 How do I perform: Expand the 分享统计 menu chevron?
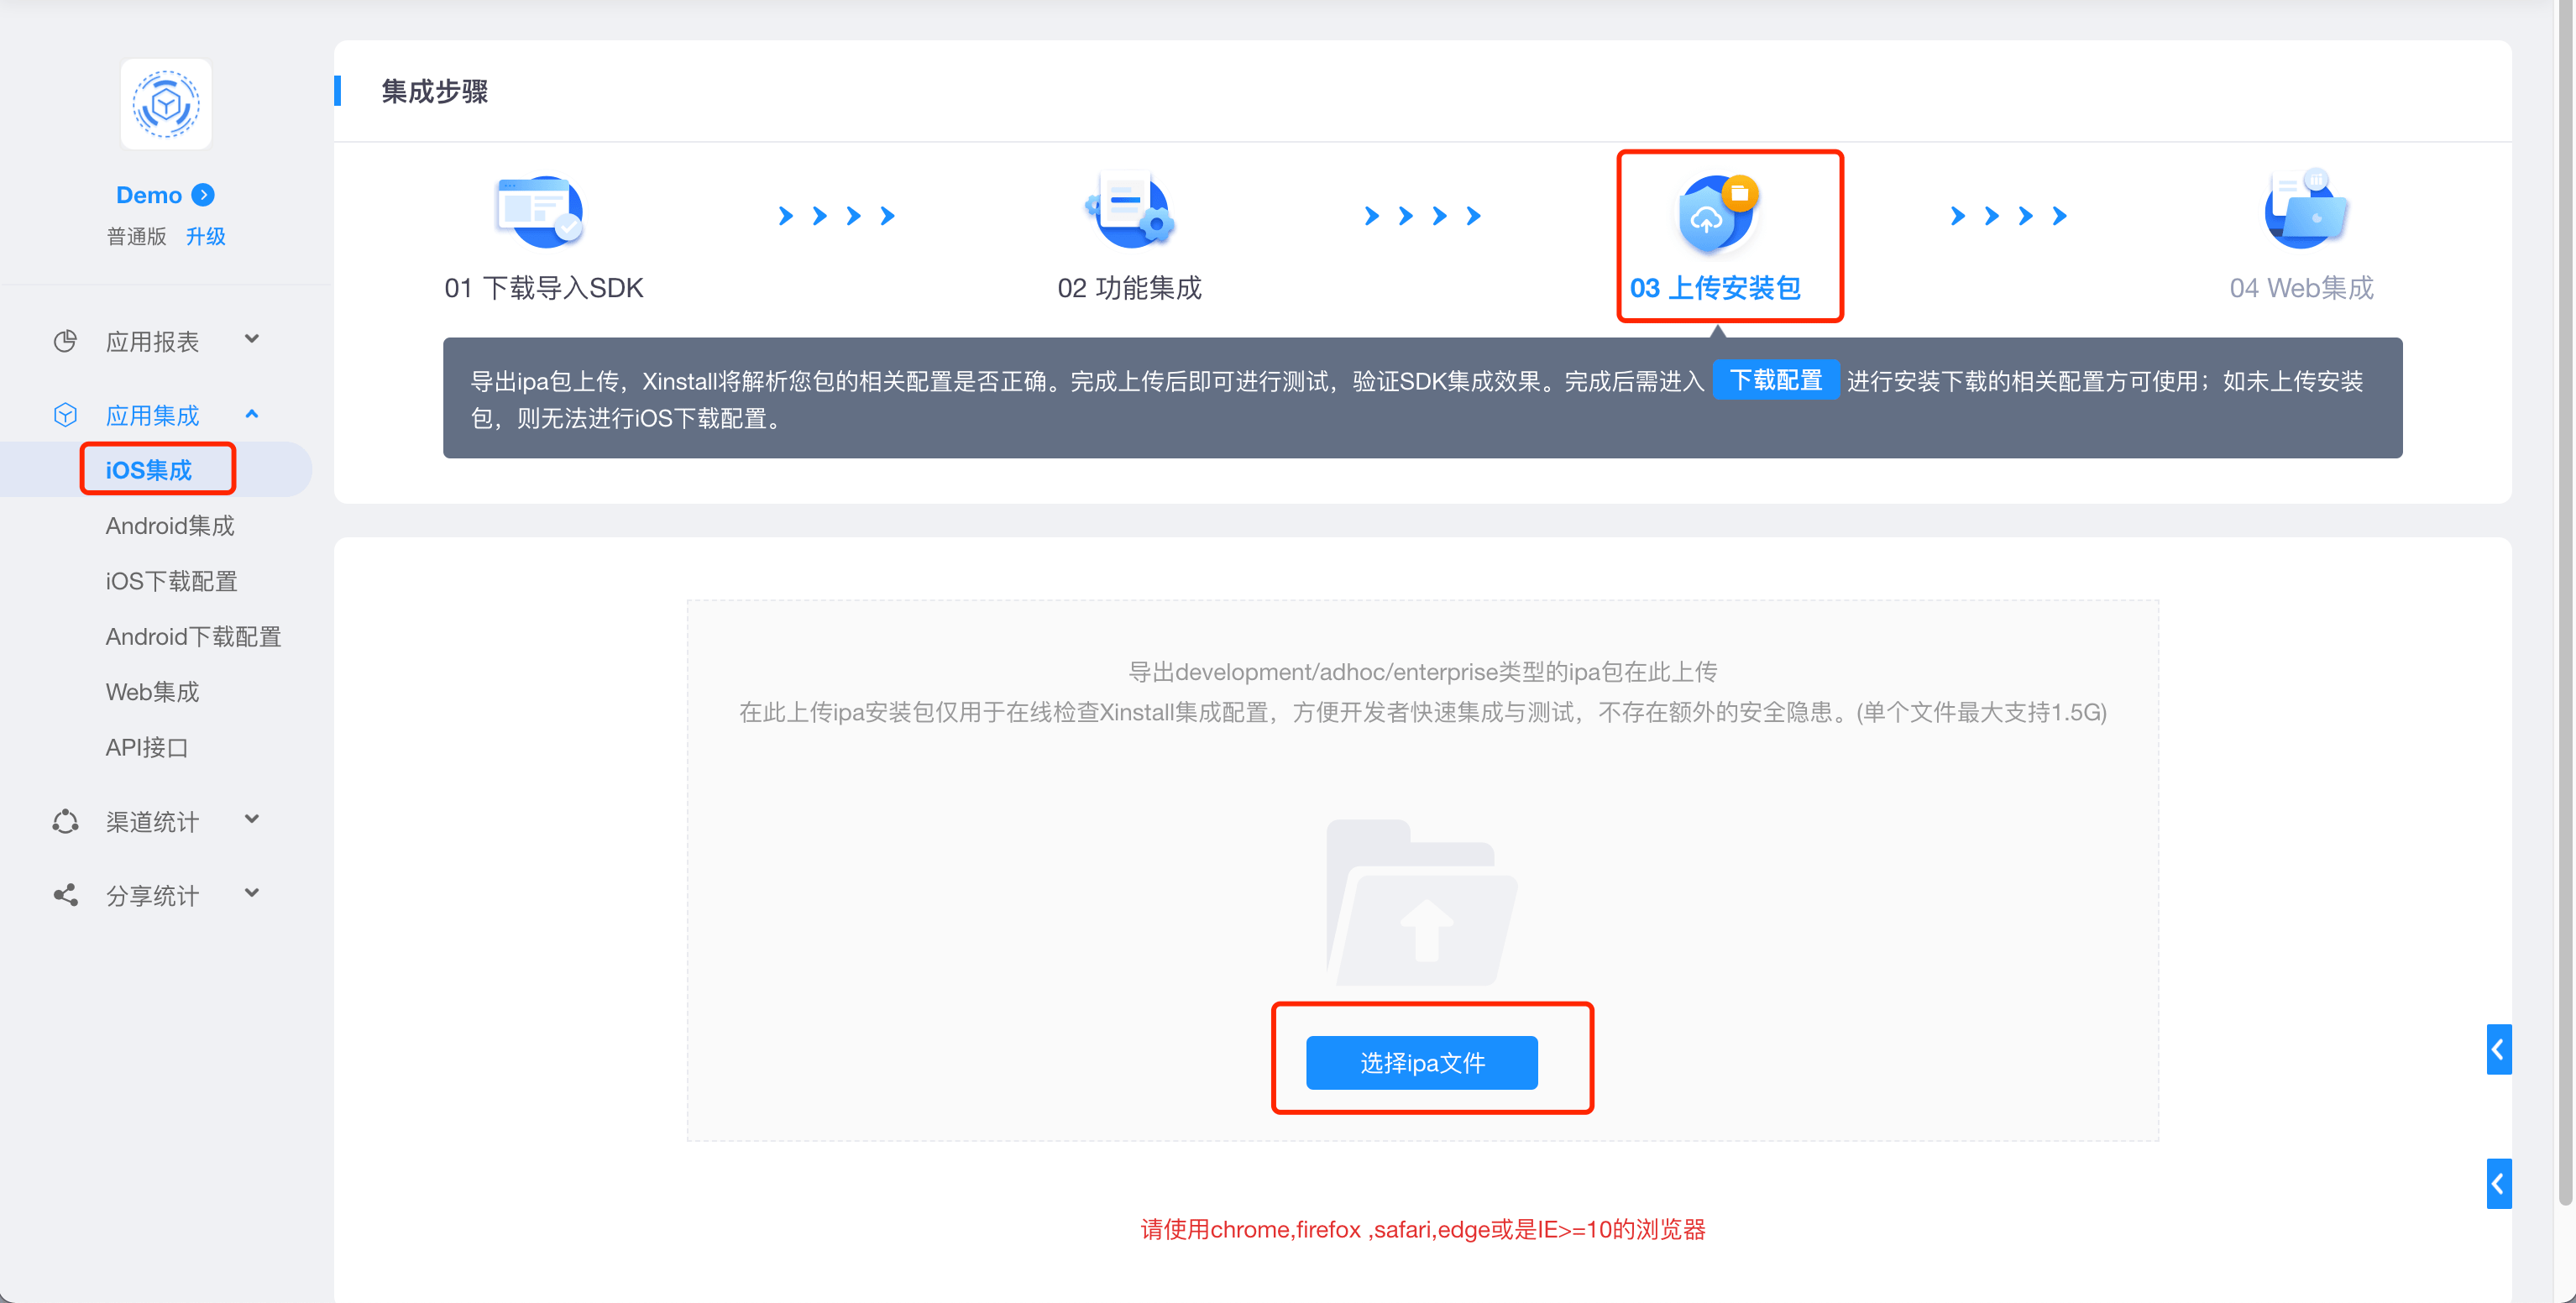point(252,893)
